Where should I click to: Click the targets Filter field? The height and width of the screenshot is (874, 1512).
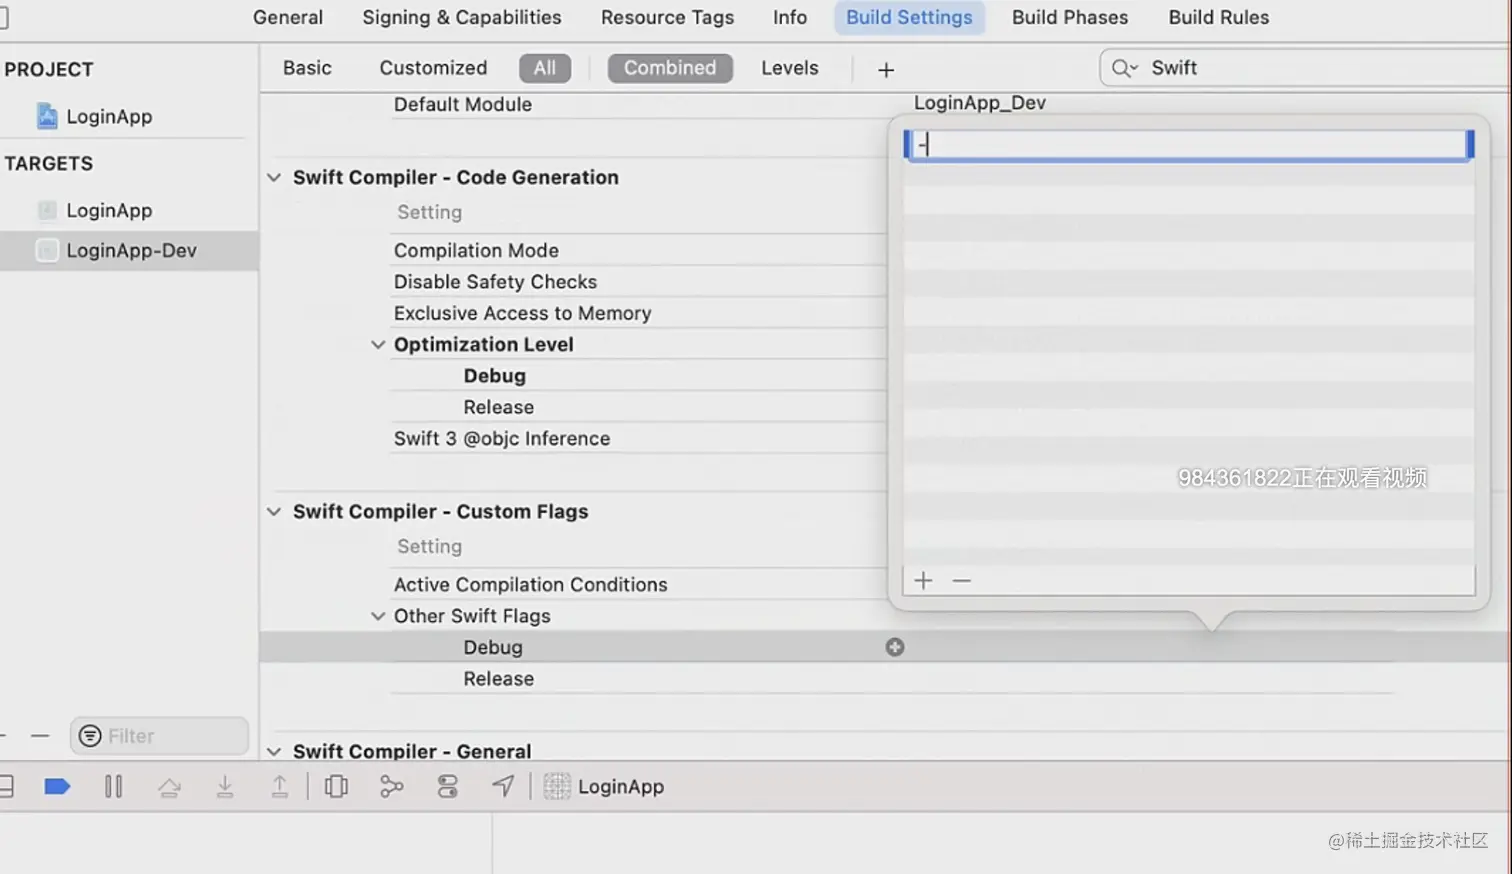(160, 736)
